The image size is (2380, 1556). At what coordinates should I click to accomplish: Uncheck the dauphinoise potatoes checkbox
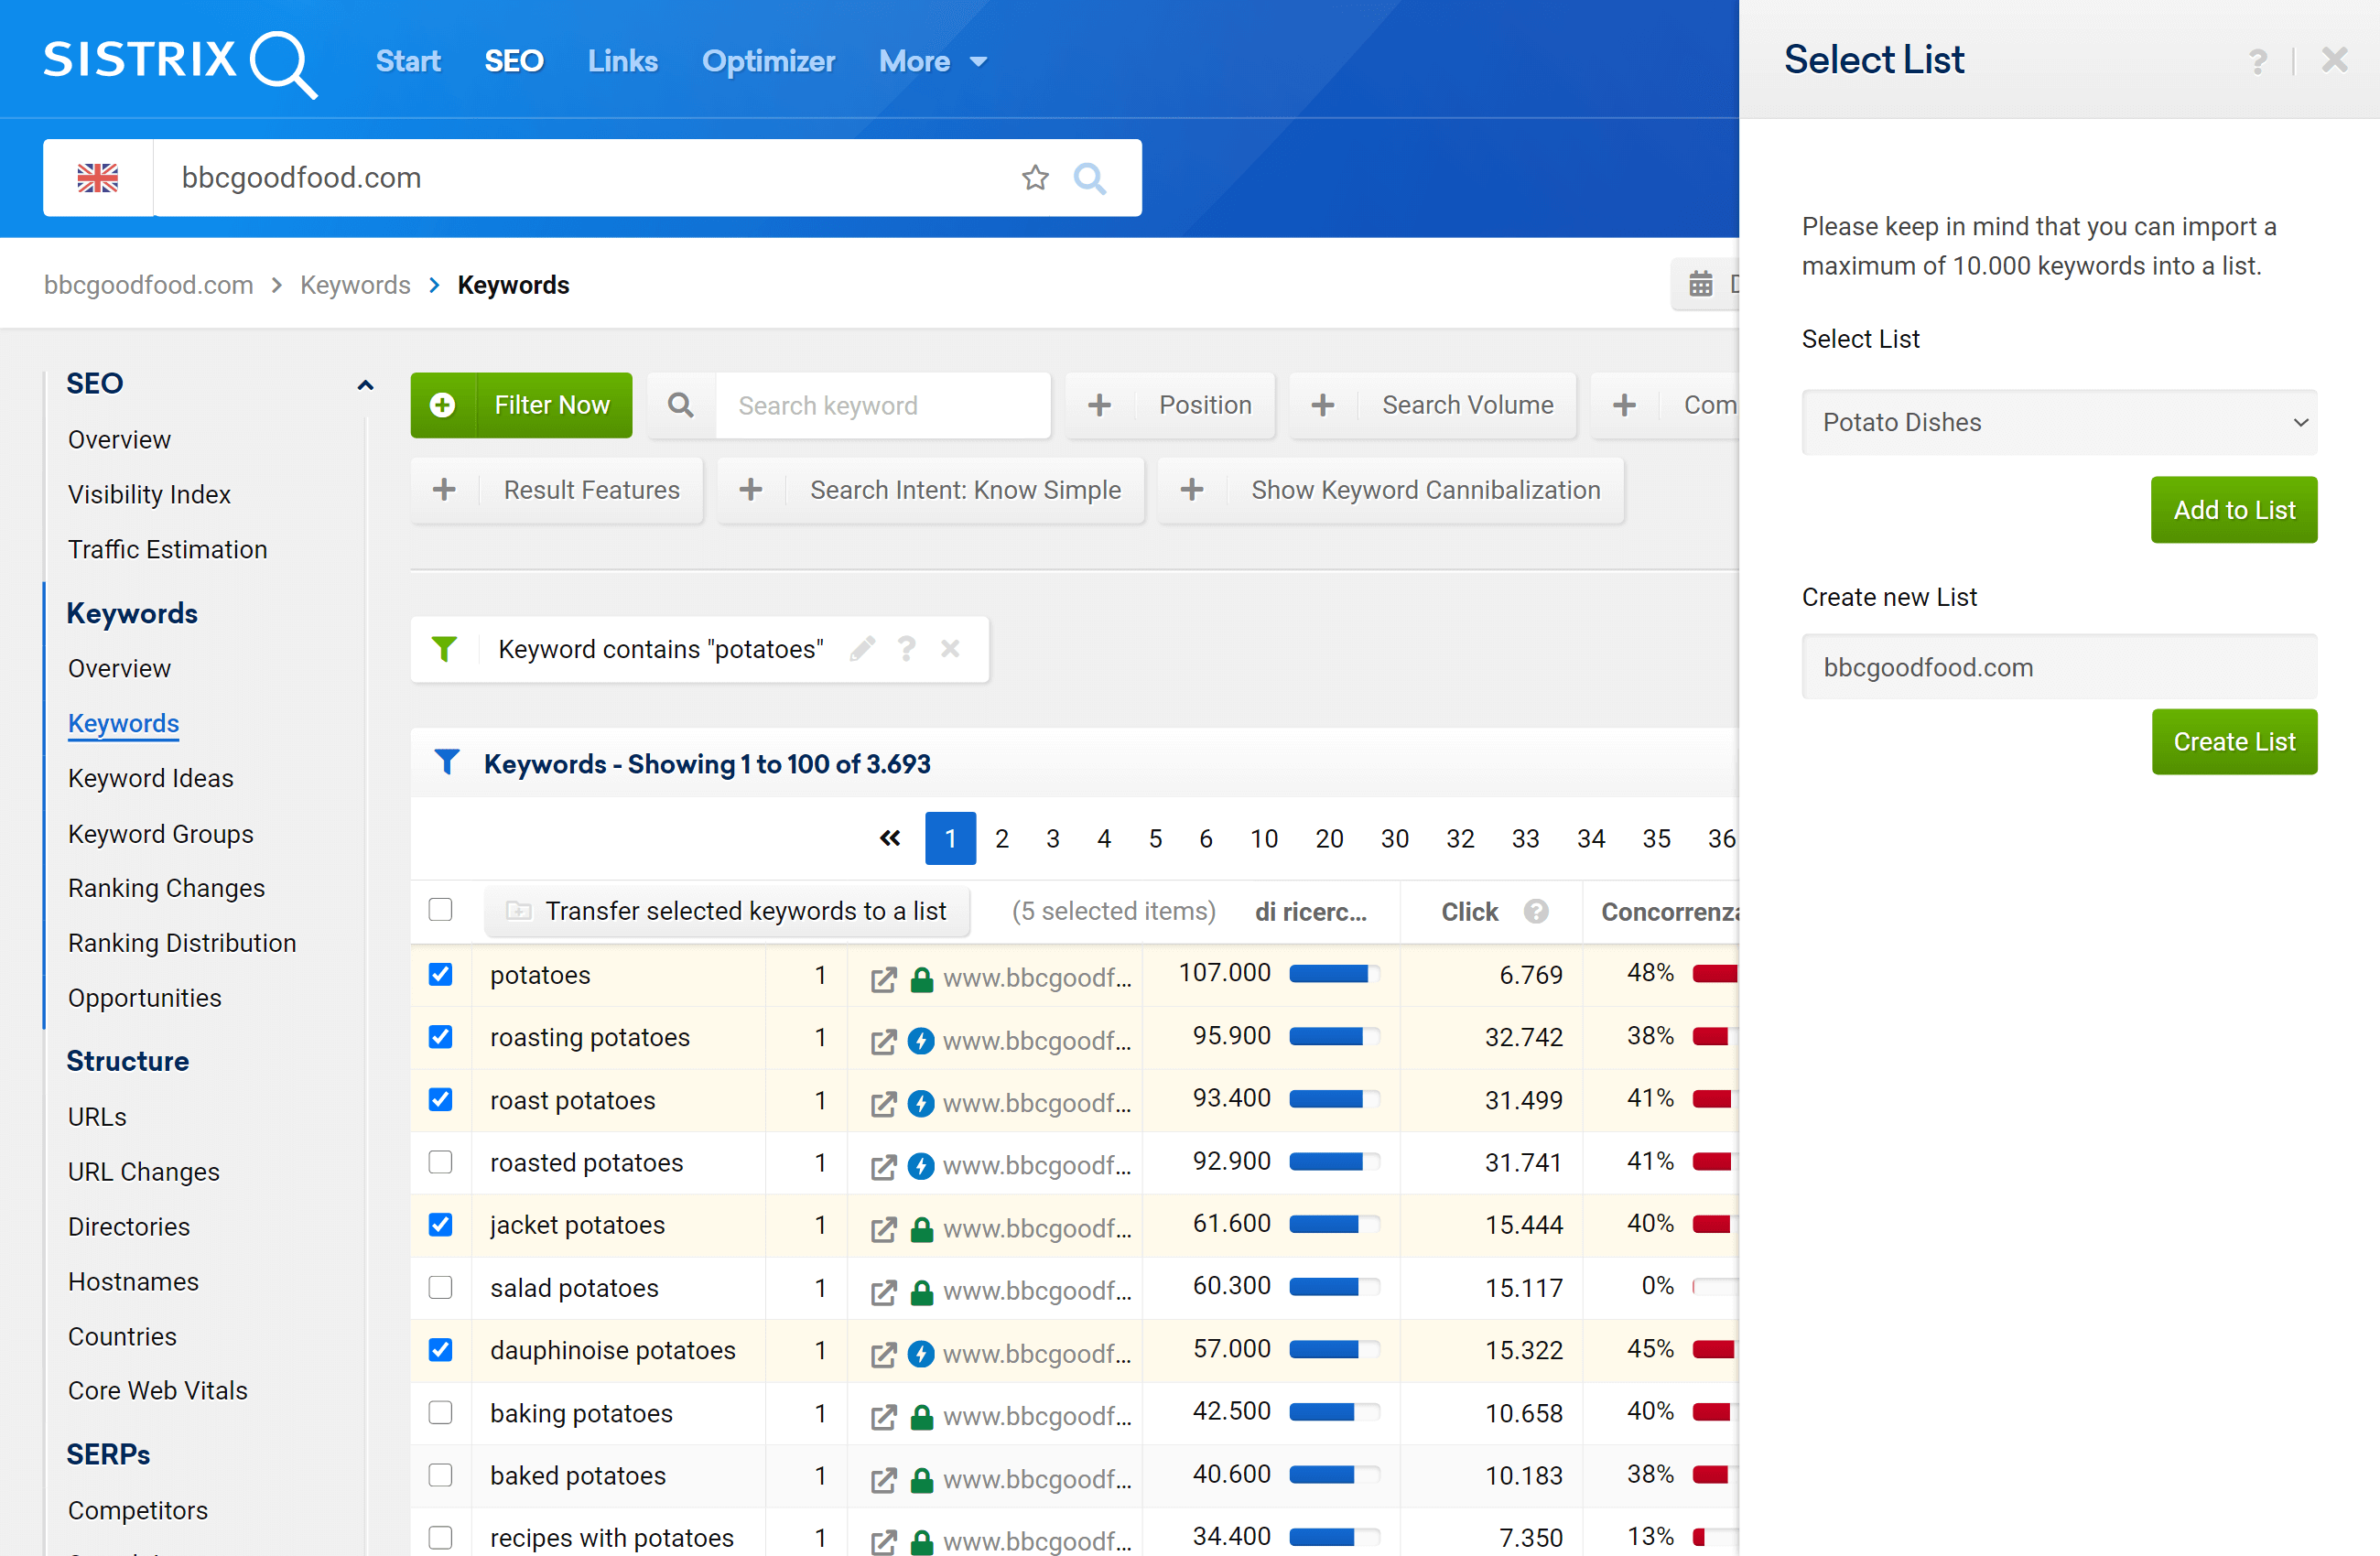point(440,1349)
